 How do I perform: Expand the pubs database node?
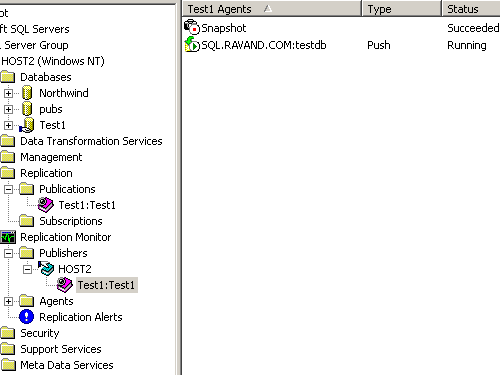click(x=8, y=109)
